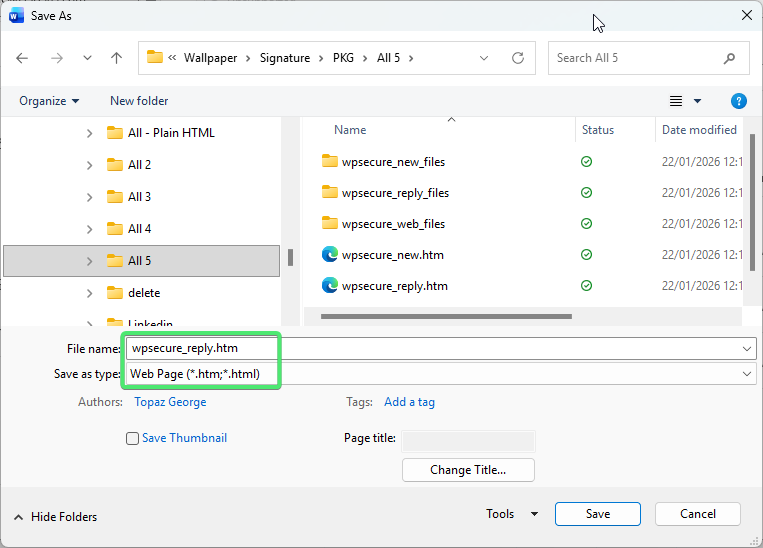Enable the Save Thumbnail checkbox
Image resolution: width=763 pixels, height=548 pixels.
[133, 438]
